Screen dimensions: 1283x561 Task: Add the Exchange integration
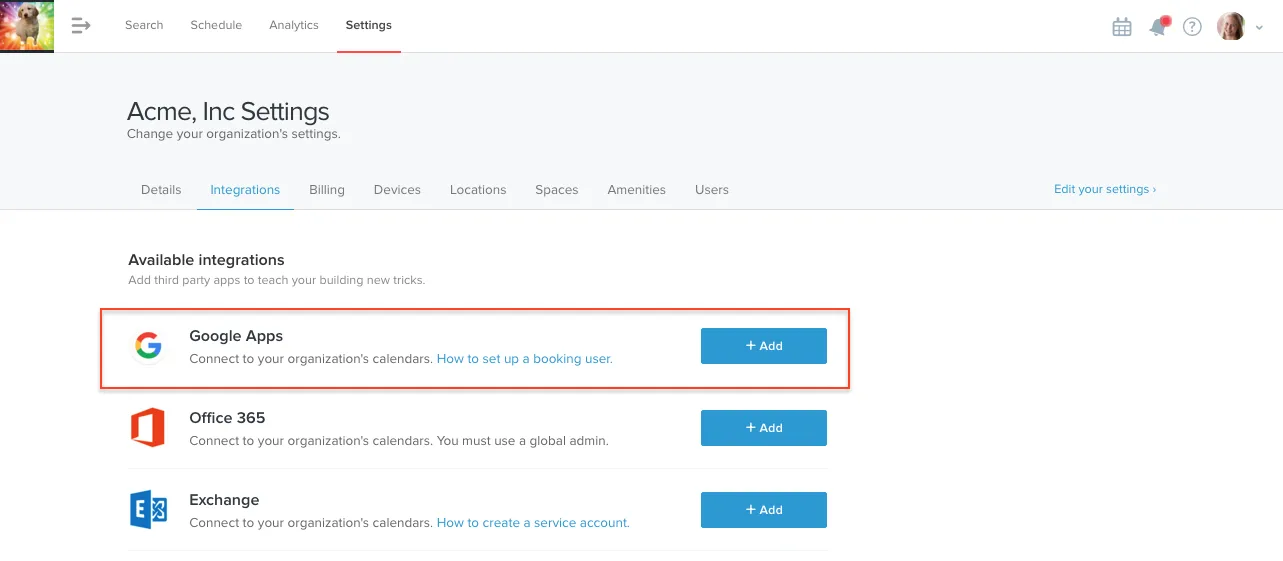click(x=764, y=510)
